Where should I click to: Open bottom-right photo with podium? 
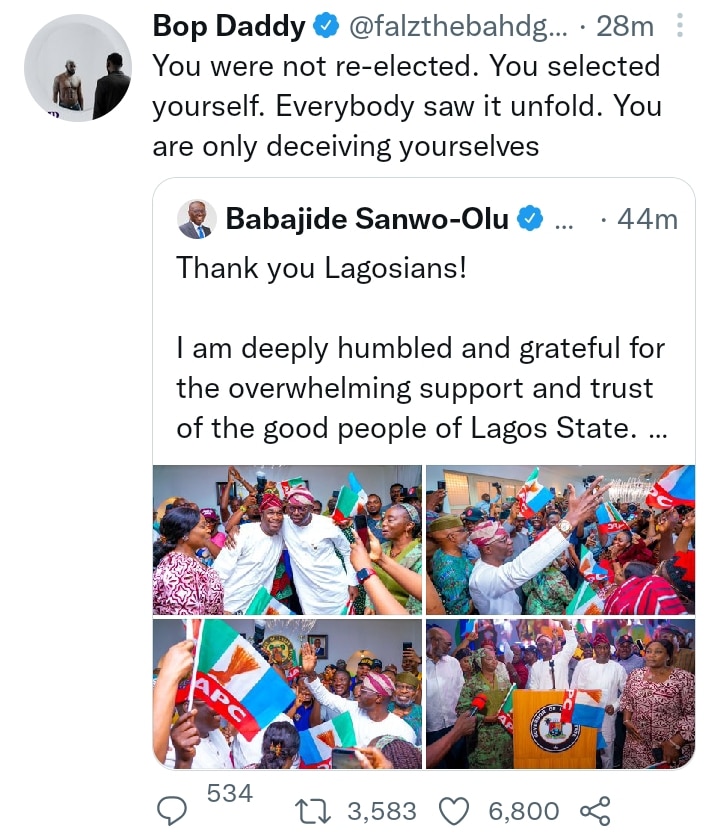coord(559,694)
